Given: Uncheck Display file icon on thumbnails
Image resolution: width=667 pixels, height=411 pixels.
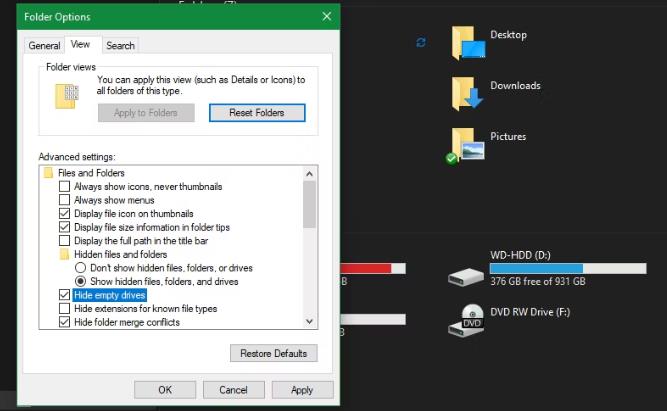Looking at the screenshot, I should pos(64,214).
